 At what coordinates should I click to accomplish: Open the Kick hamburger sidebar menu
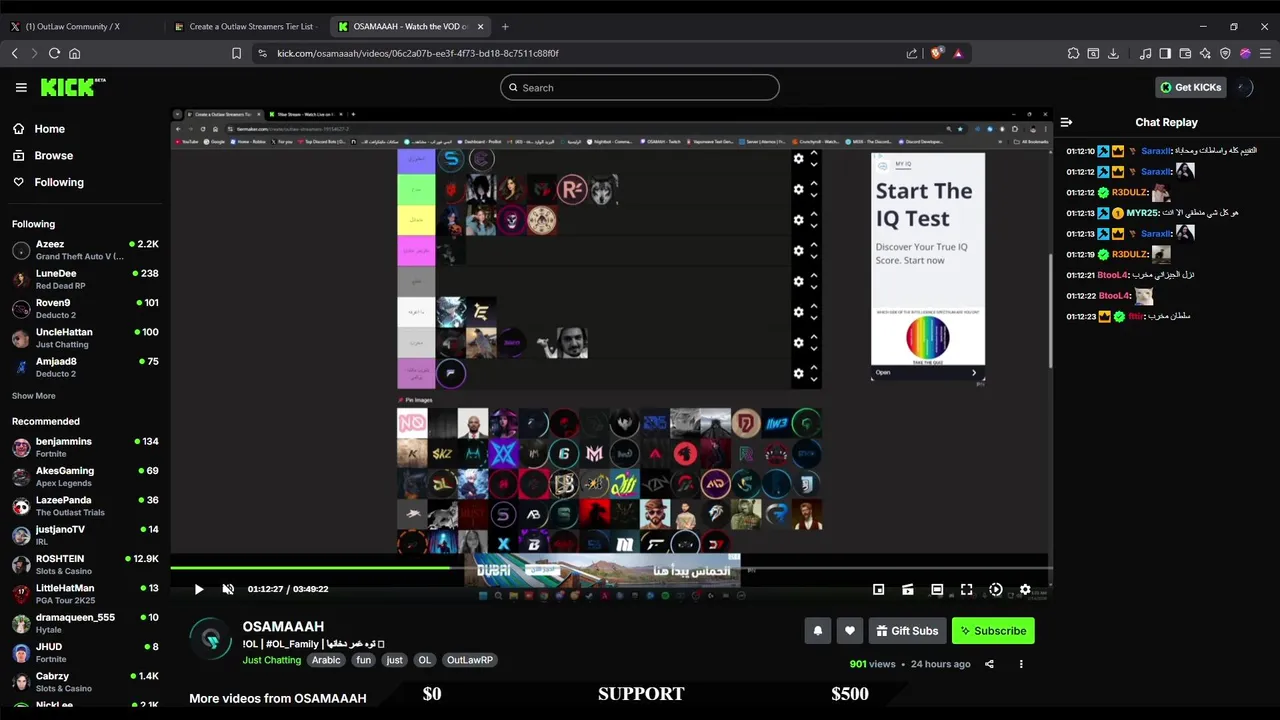pyautogui.click(x=21, y=88)
